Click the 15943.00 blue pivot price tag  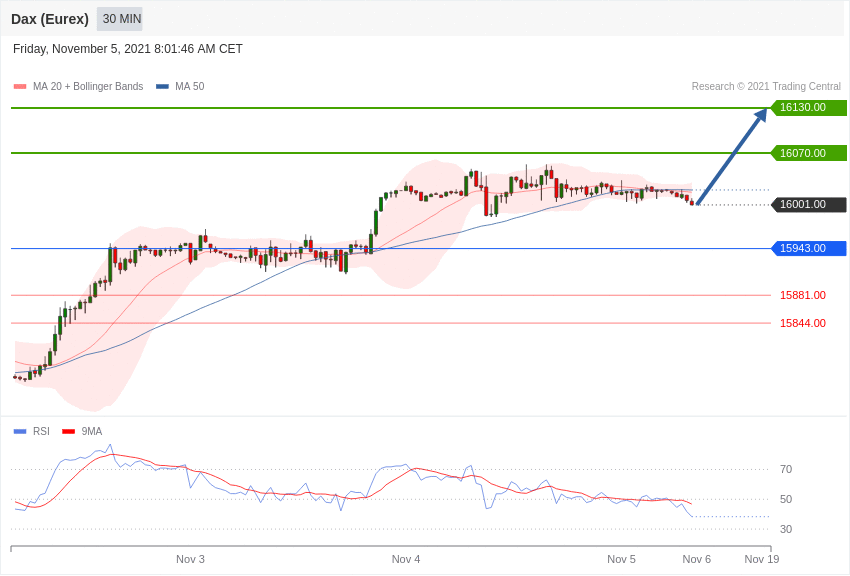coord(808,248)
